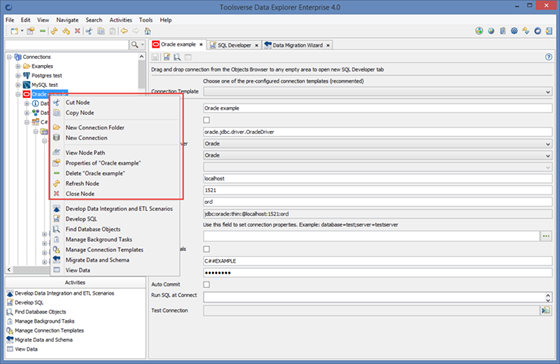
Task: Switch to the SQL Developer tab
Action: (234, 45)
